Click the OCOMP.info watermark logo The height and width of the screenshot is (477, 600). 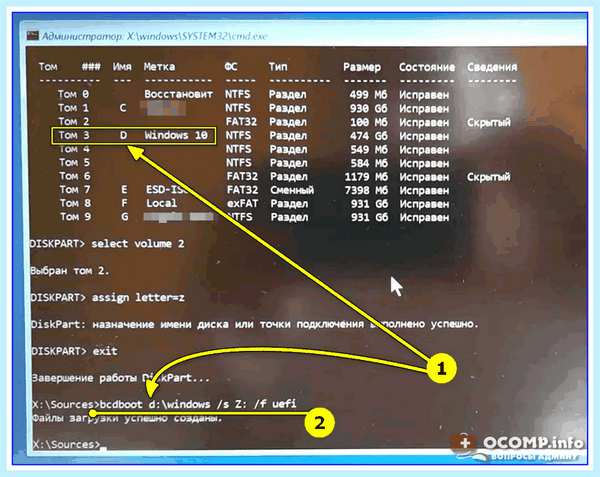click(517, 447)
